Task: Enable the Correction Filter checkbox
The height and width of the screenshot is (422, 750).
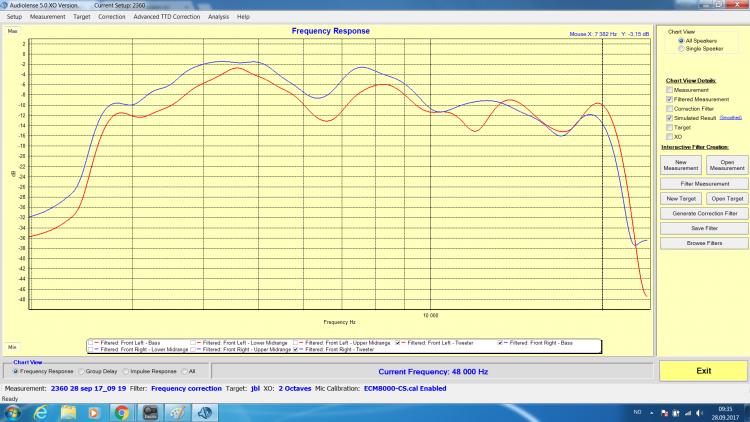Action: coord(669,108)
